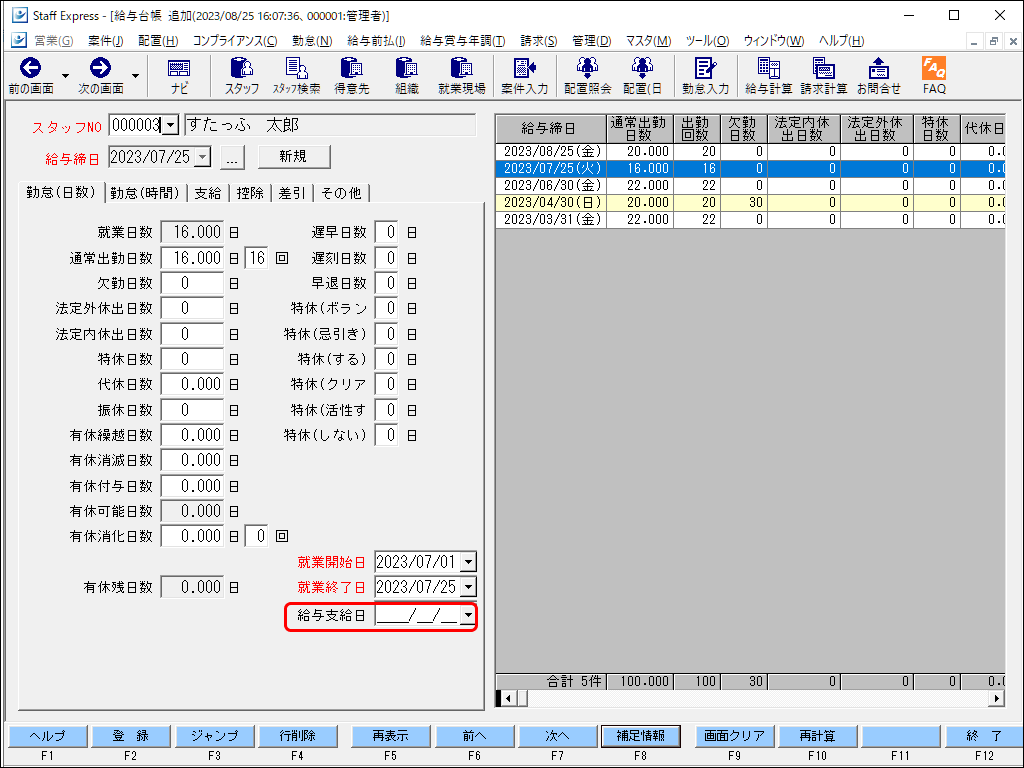
Task: Open the 就業開始日 date dropdown
Action: pos(468,562)
